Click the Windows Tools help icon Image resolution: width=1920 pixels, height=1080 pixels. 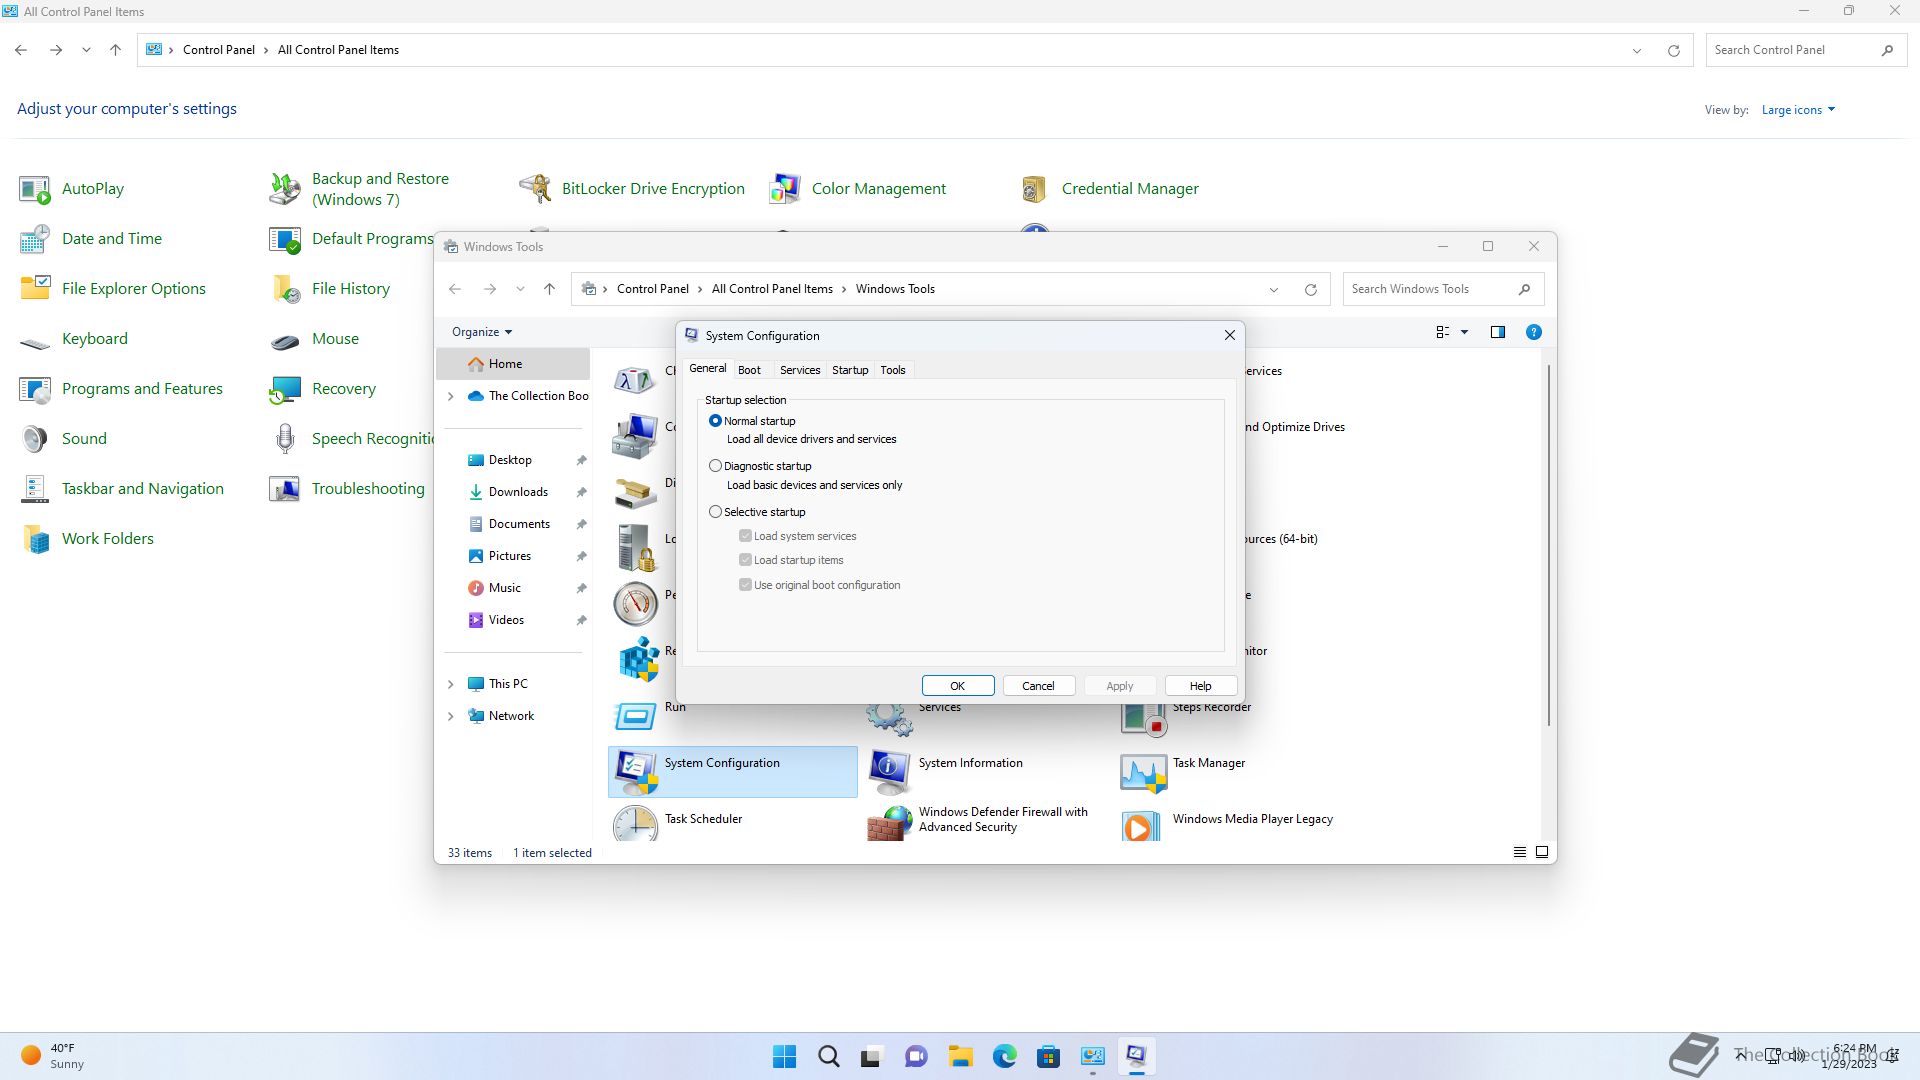pyautogui.click(x=1533, y=332)
